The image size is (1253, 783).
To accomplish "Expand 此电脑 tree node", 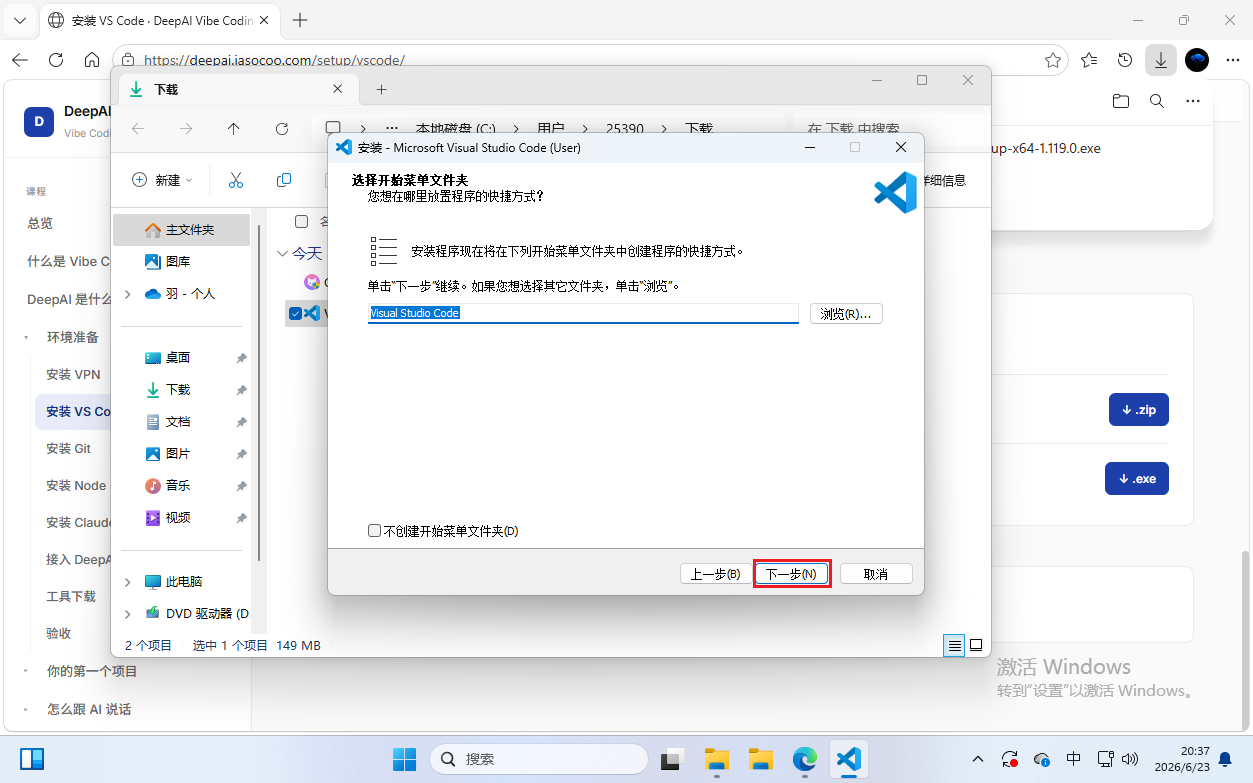I will point(127,582).
